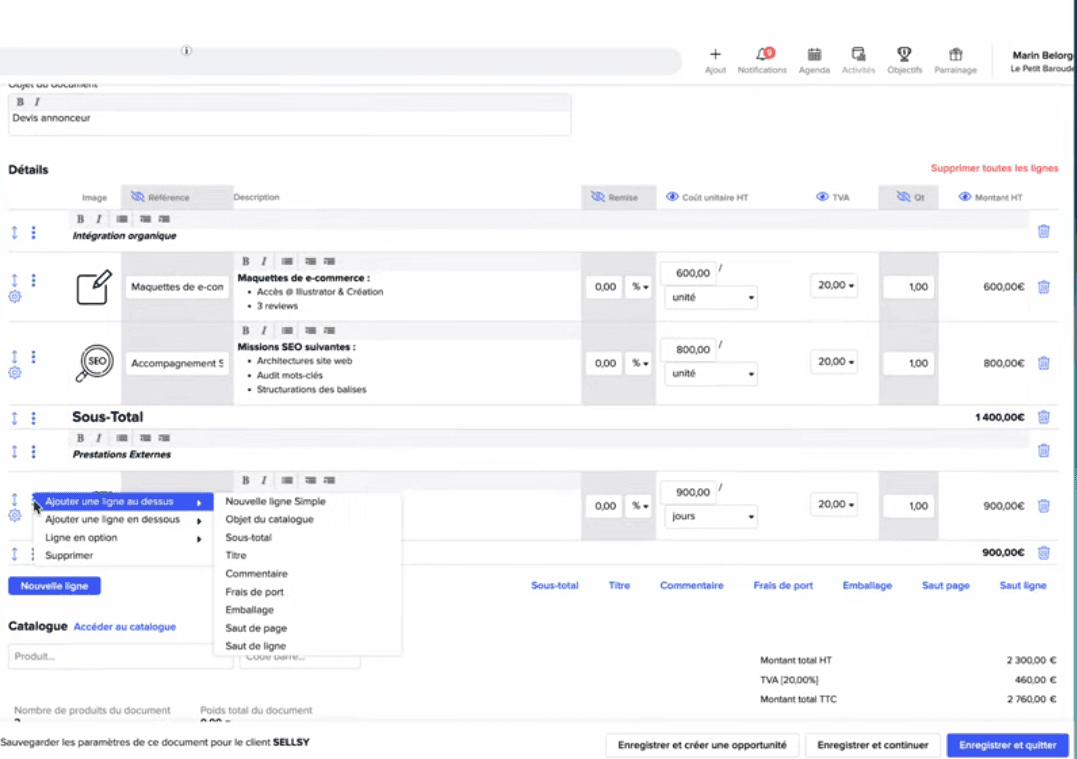Viewport: 1077px width, 759px height.
Task: Open % discount type dropdown on SEO line
Action: 639,363
